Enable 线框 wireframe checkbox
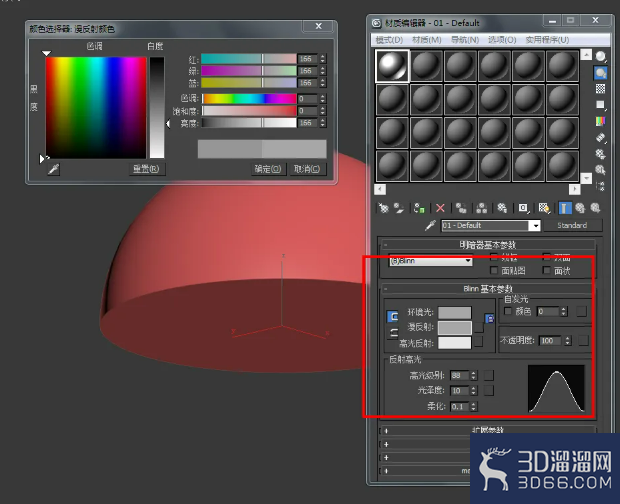Image resolution: width=620 pixels, height=504 pixels. pyautogui.click(x=494, y=257)
